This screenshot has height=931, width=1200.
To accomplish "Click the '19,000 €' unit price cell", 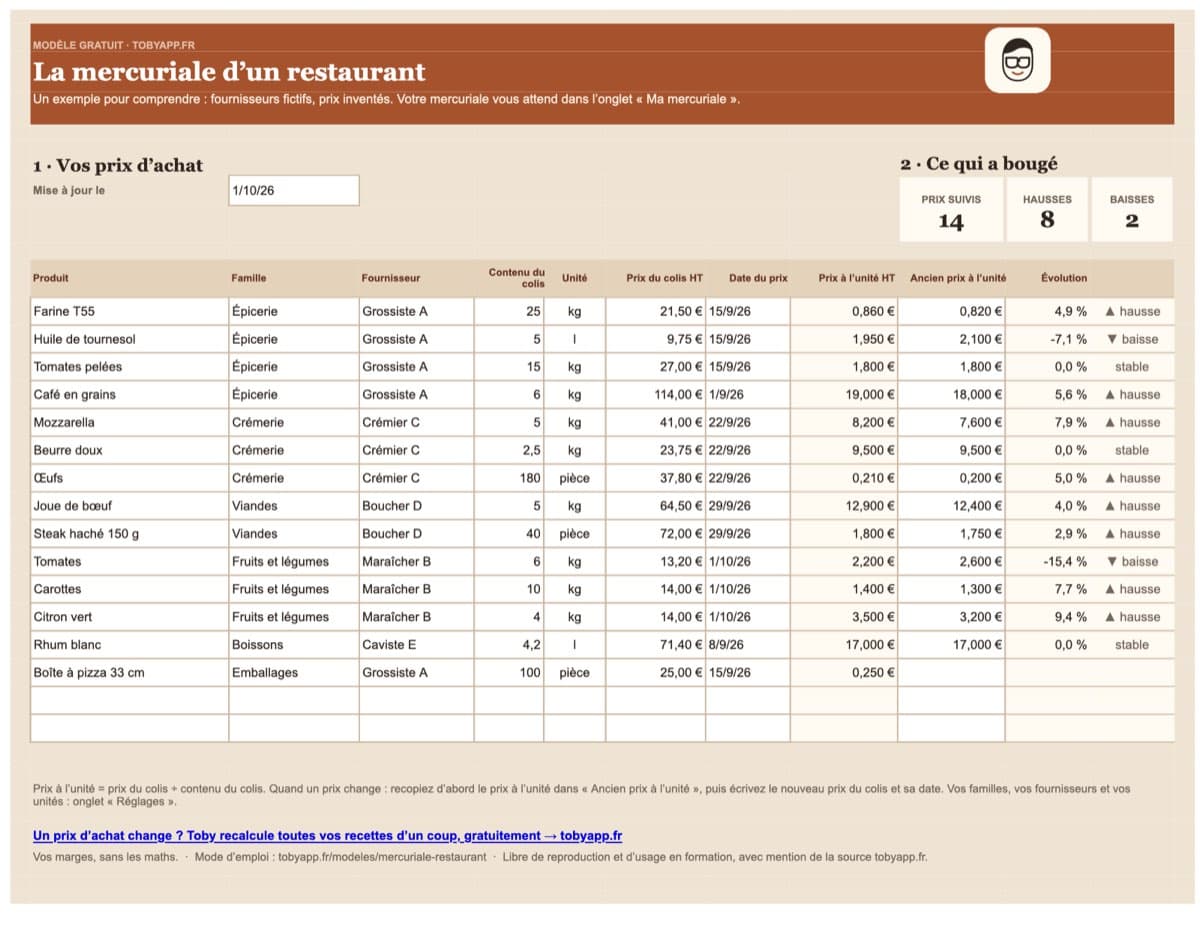I will 844,394.
